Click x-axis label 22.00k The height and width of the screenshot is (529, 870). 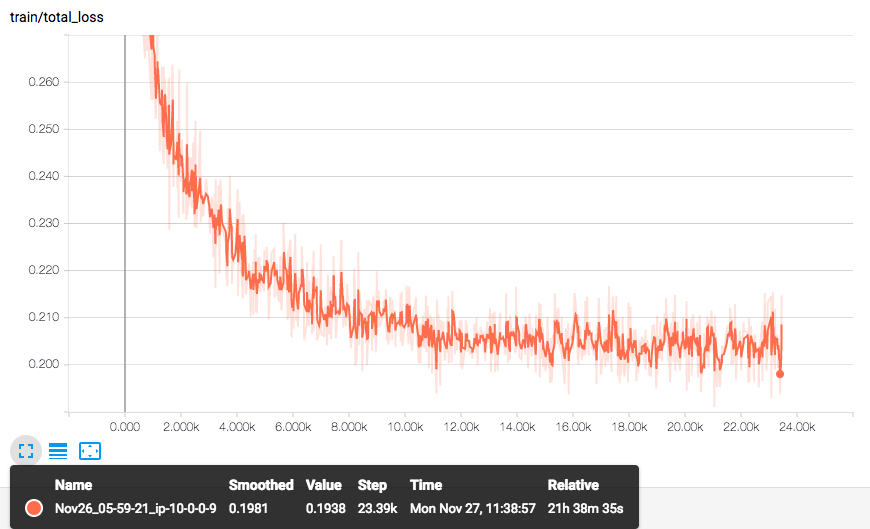(x=741, y=427)
